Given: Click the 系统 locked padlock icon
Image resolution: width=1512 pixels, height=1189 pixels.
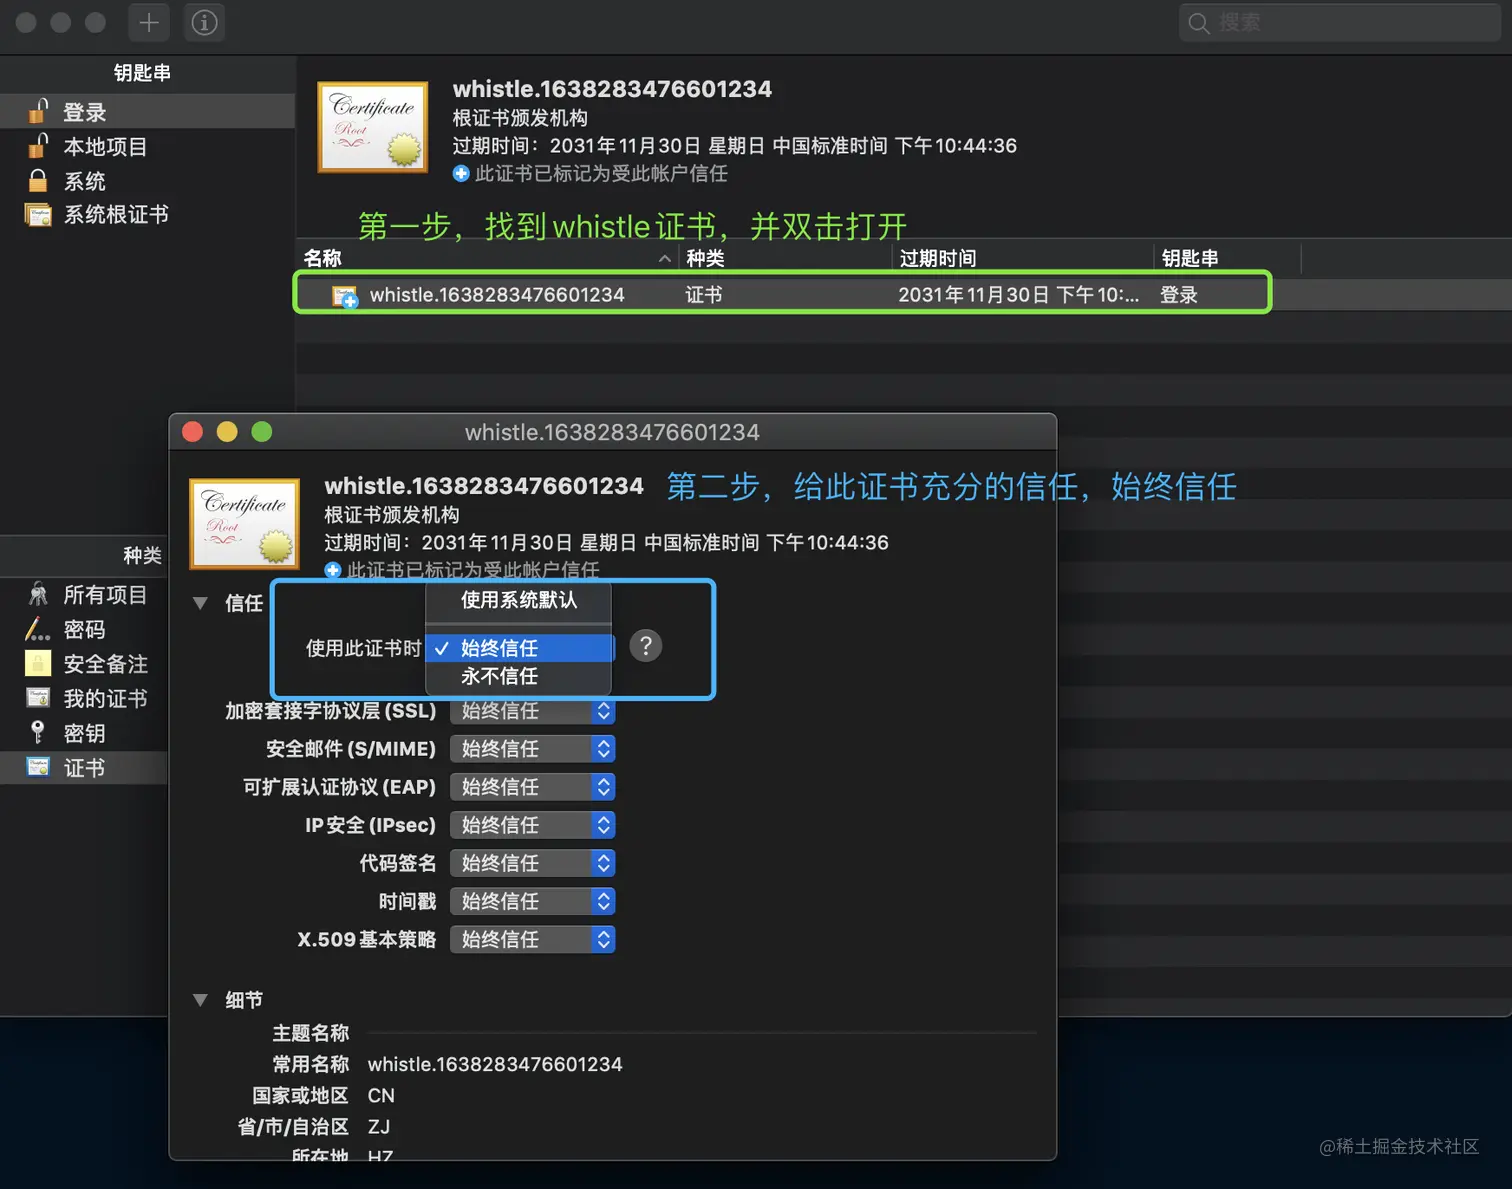Looking at the screenshot, I should pyautogui.click(x=38, y=181).
